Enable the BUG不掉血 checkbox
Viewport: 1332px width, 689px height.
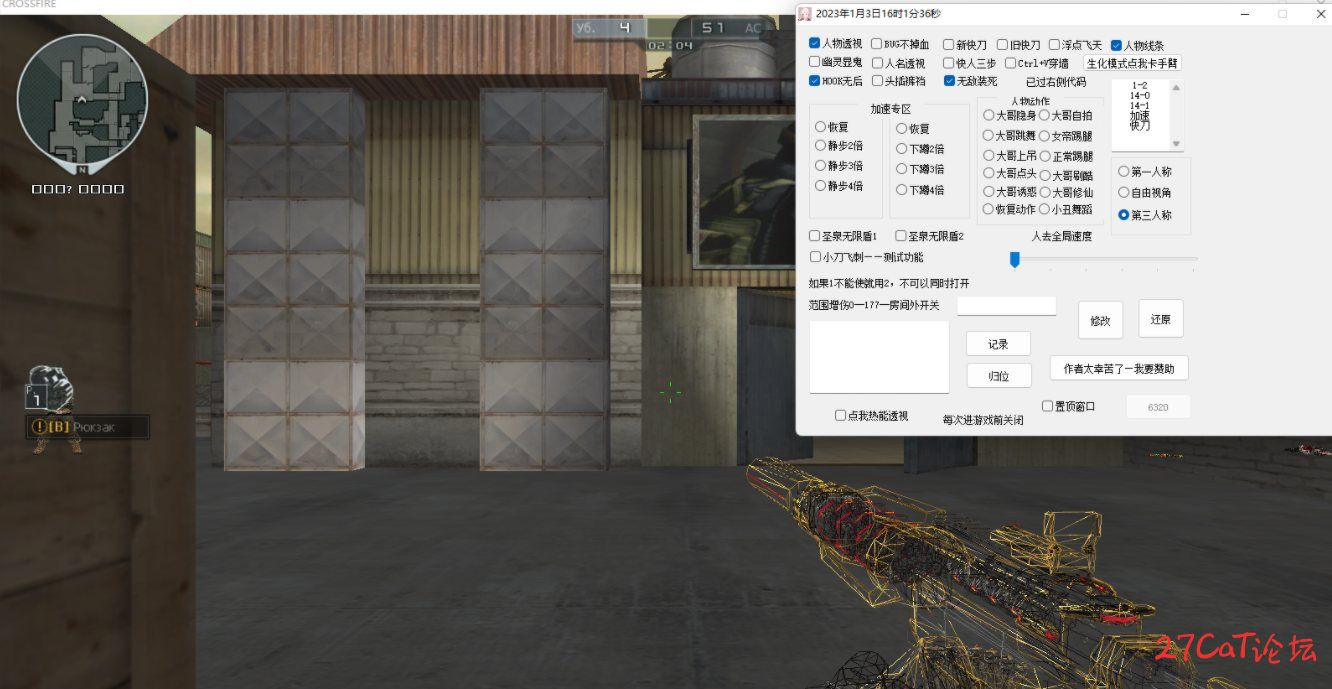pos(876,44)
